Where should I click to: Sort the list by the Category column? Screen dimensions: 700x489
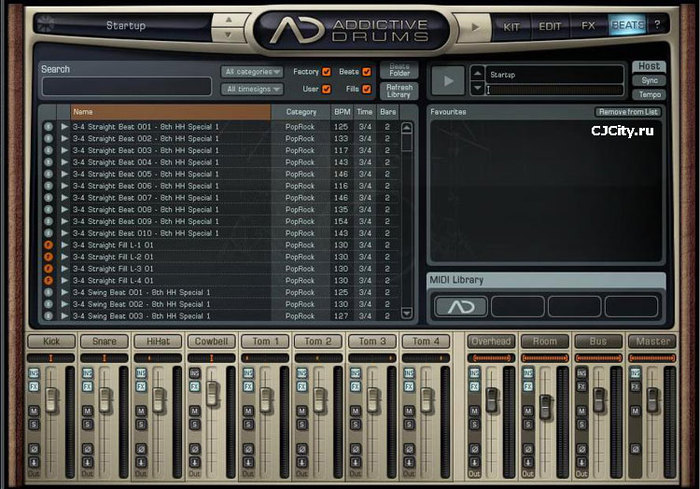[x=301, y=112]
